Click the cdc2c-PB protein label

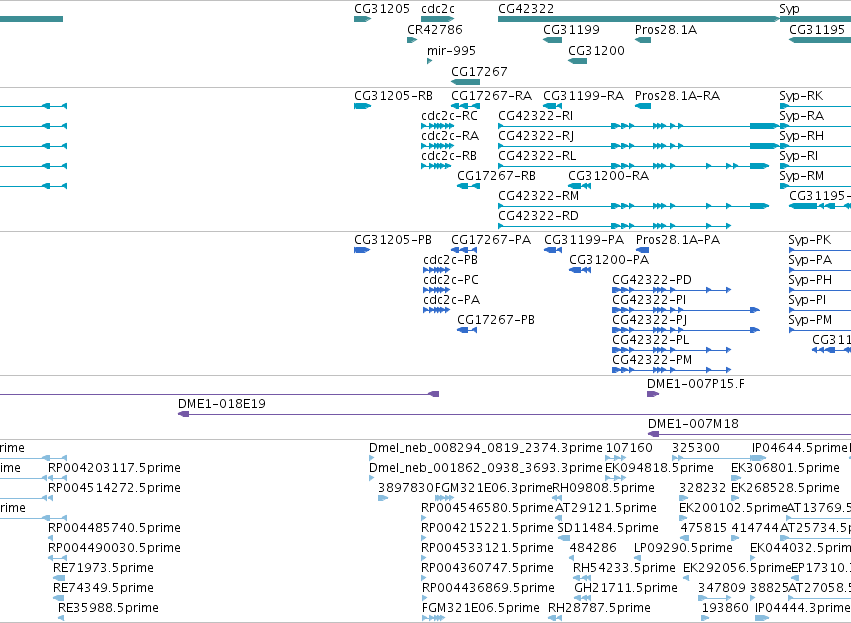[x=450, y=260]
